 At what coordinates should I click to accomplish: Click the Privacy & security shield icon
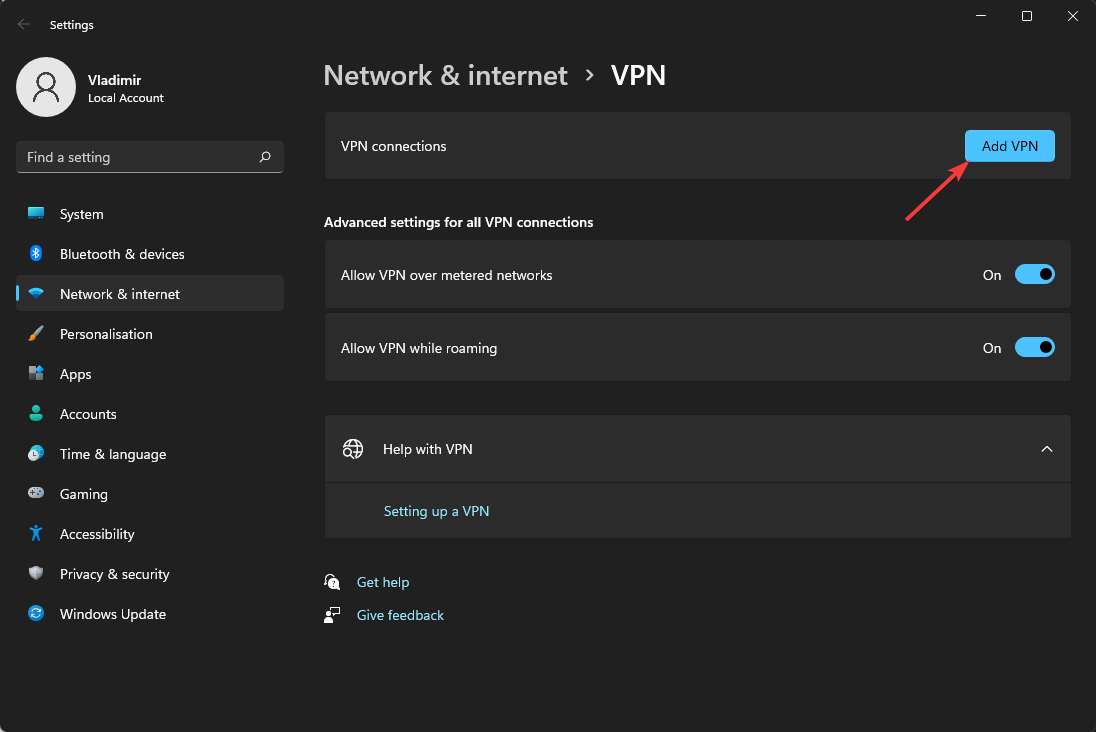click(x=36, y=574)
